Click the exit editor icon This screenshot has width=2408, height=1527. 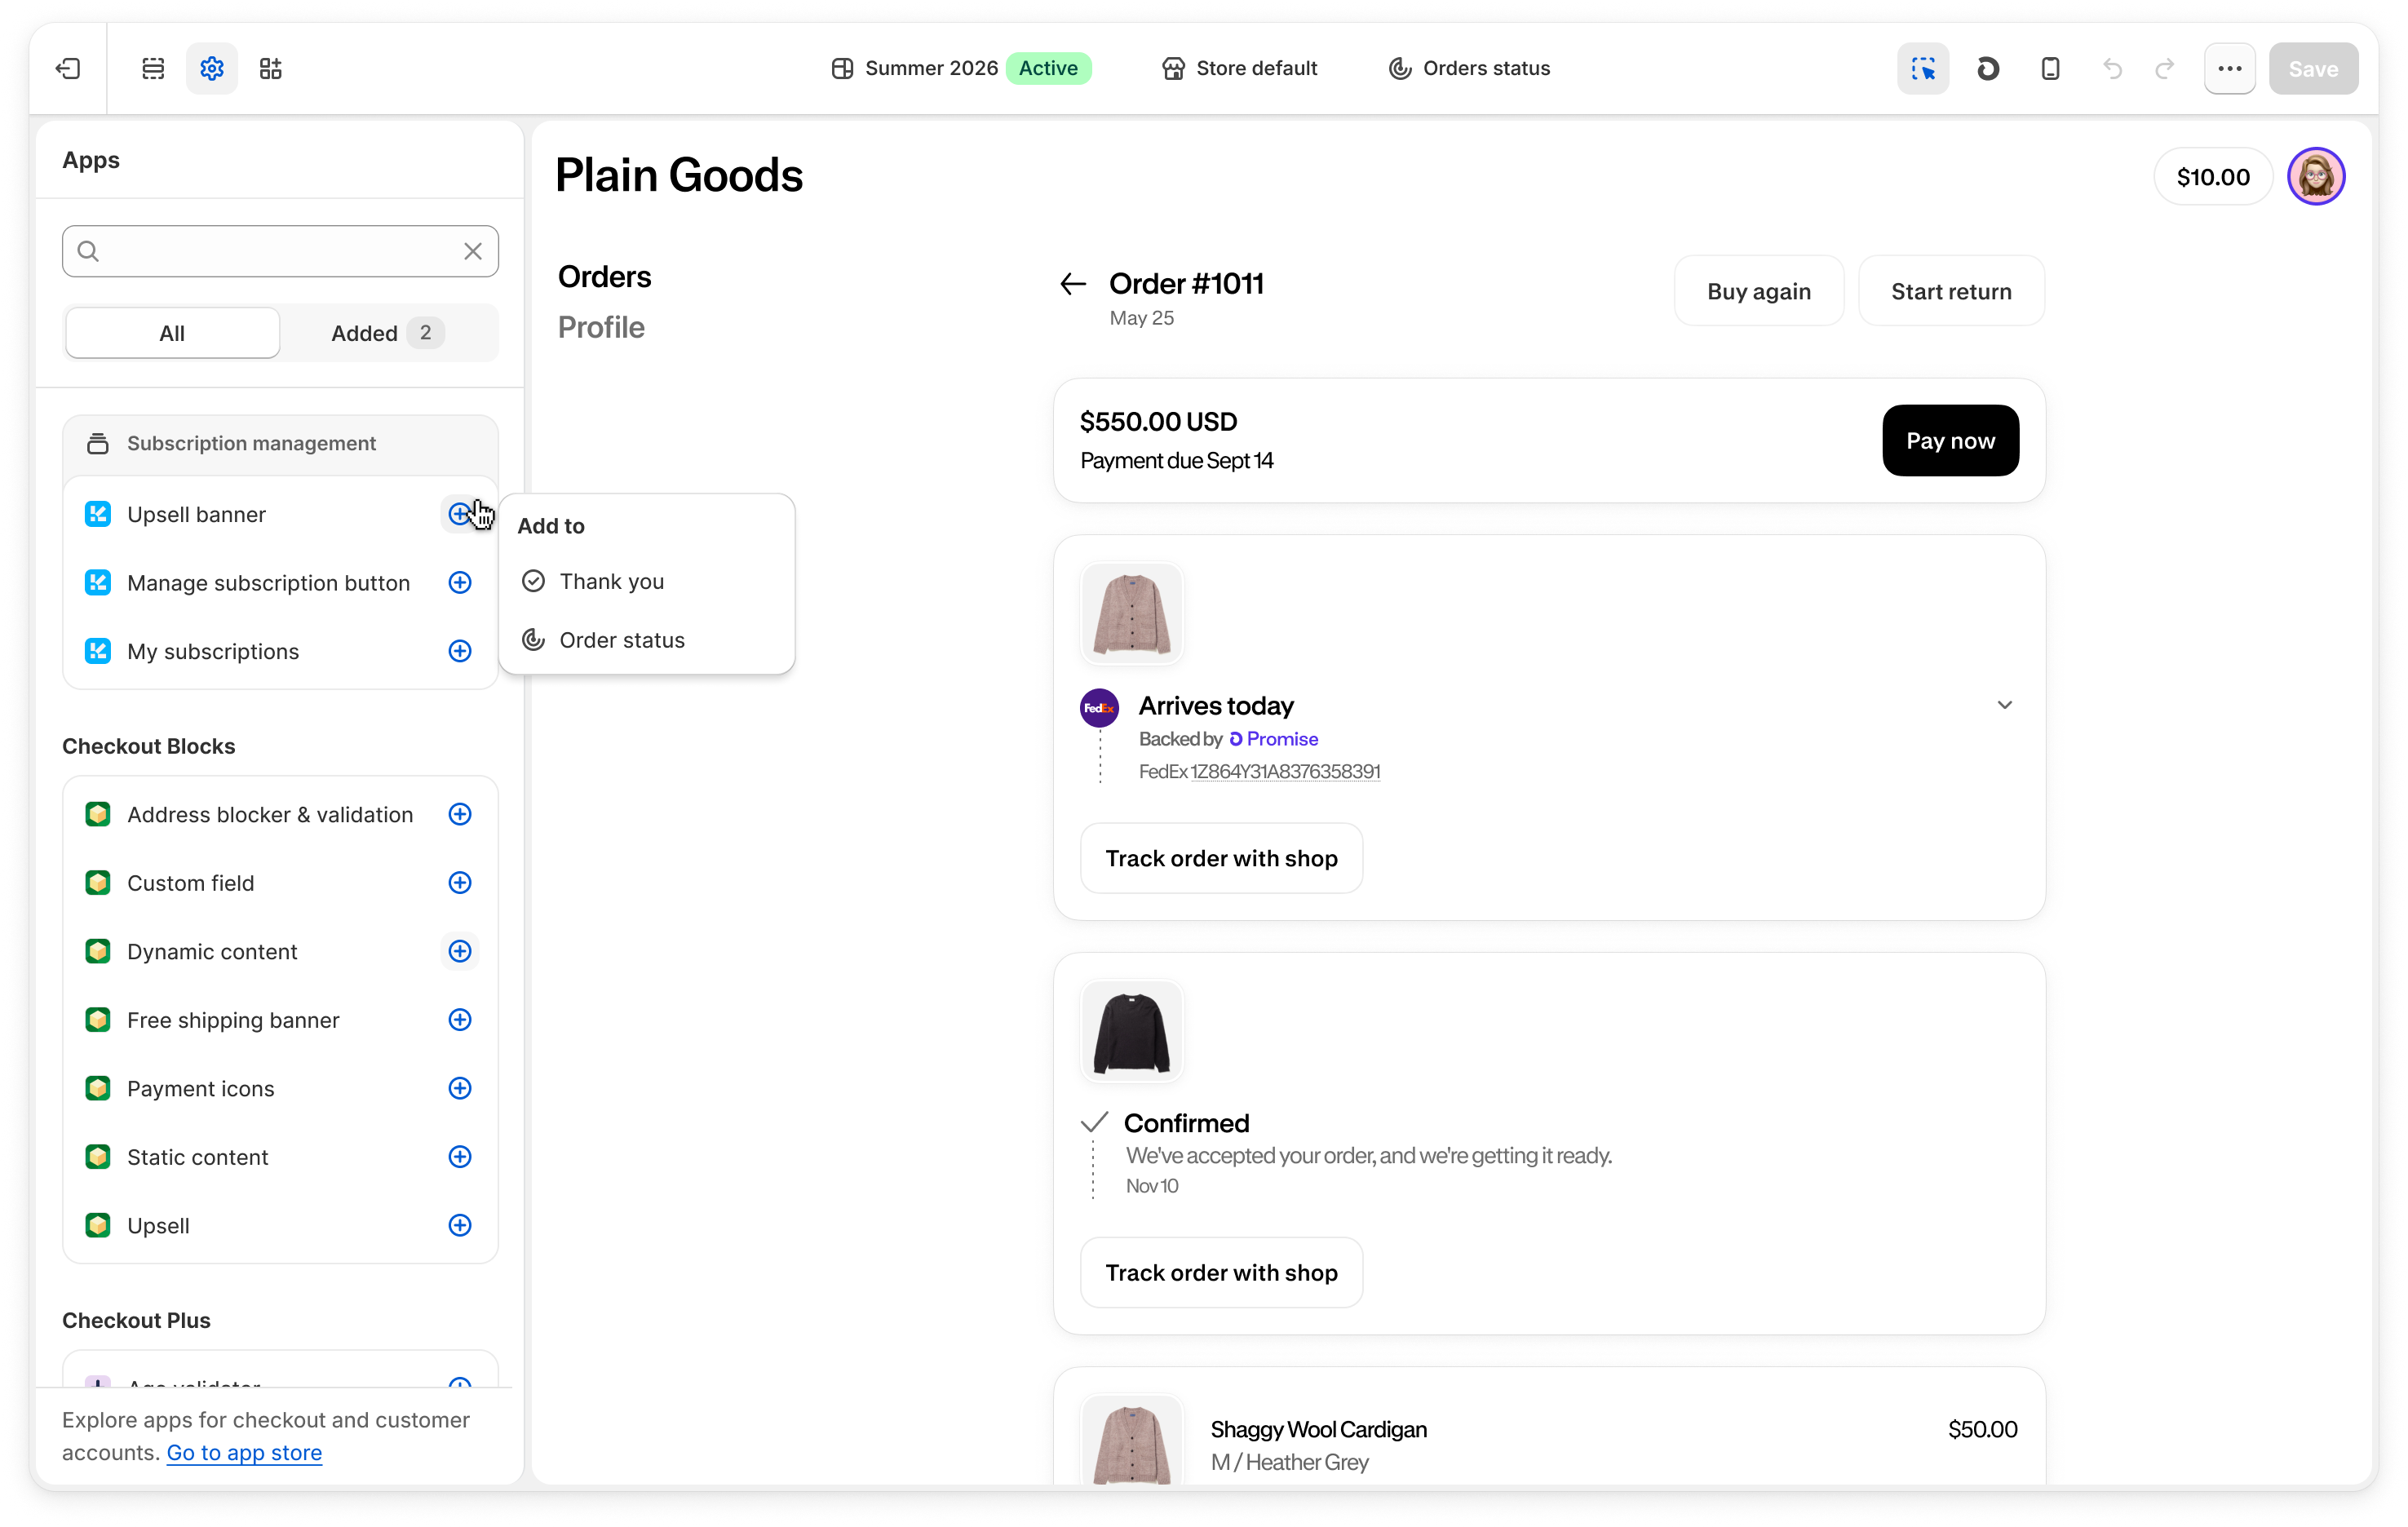pyautogui.click(x=68, y=68)
